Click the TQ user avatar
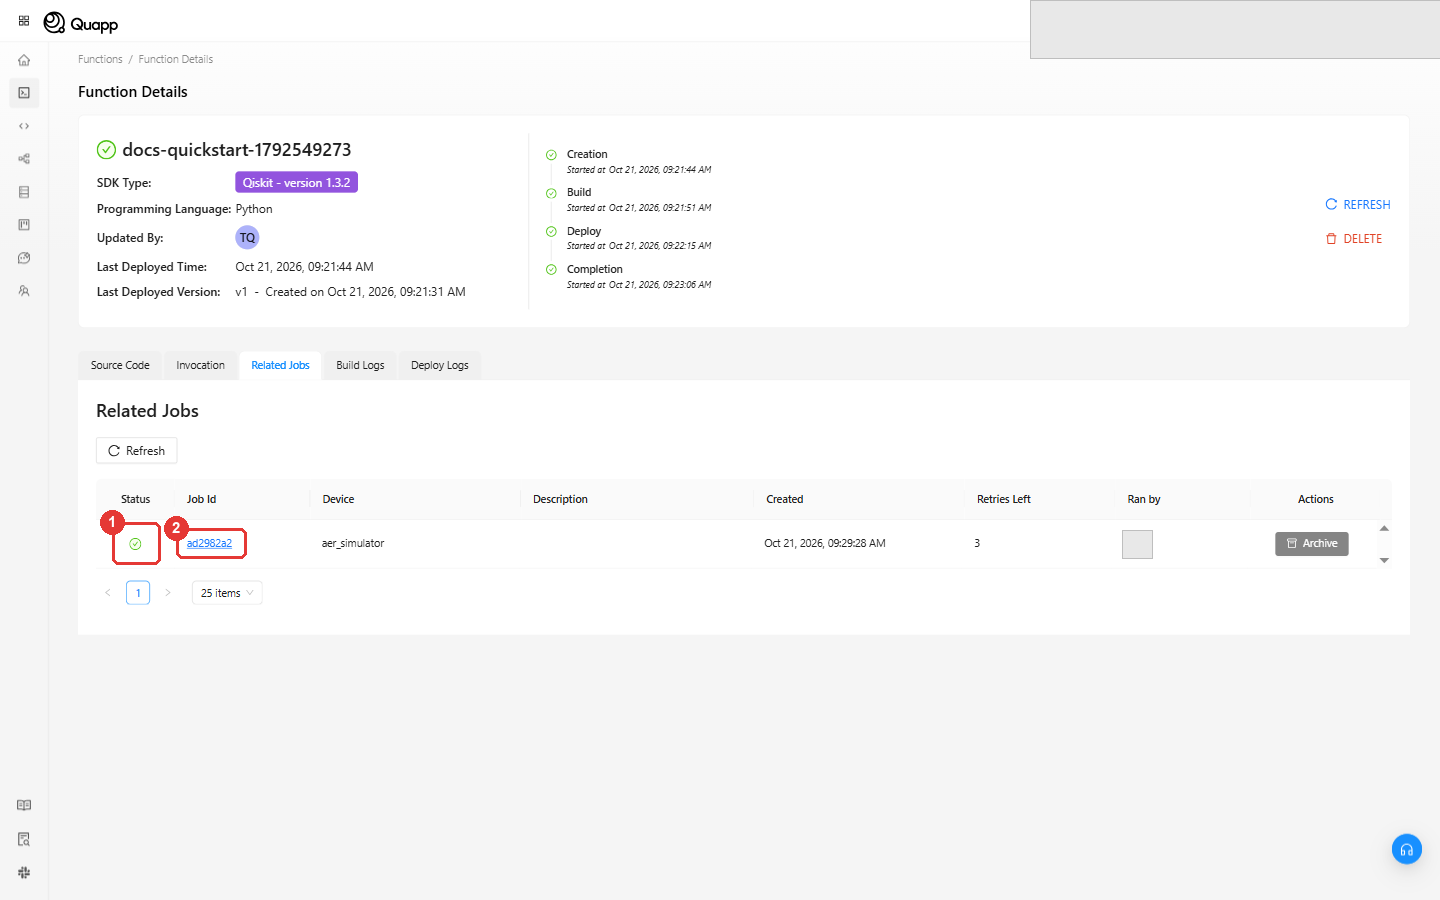Viewport: 1440px width, 900px height. click(x=247, y=238)
